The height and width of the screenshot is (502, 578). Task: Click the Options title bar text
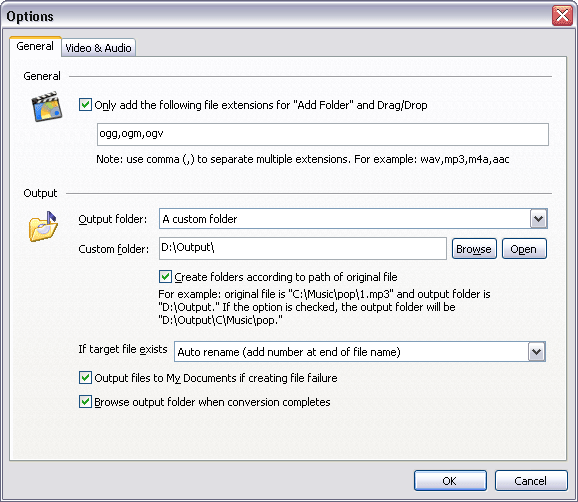click(x=30, y=16)
